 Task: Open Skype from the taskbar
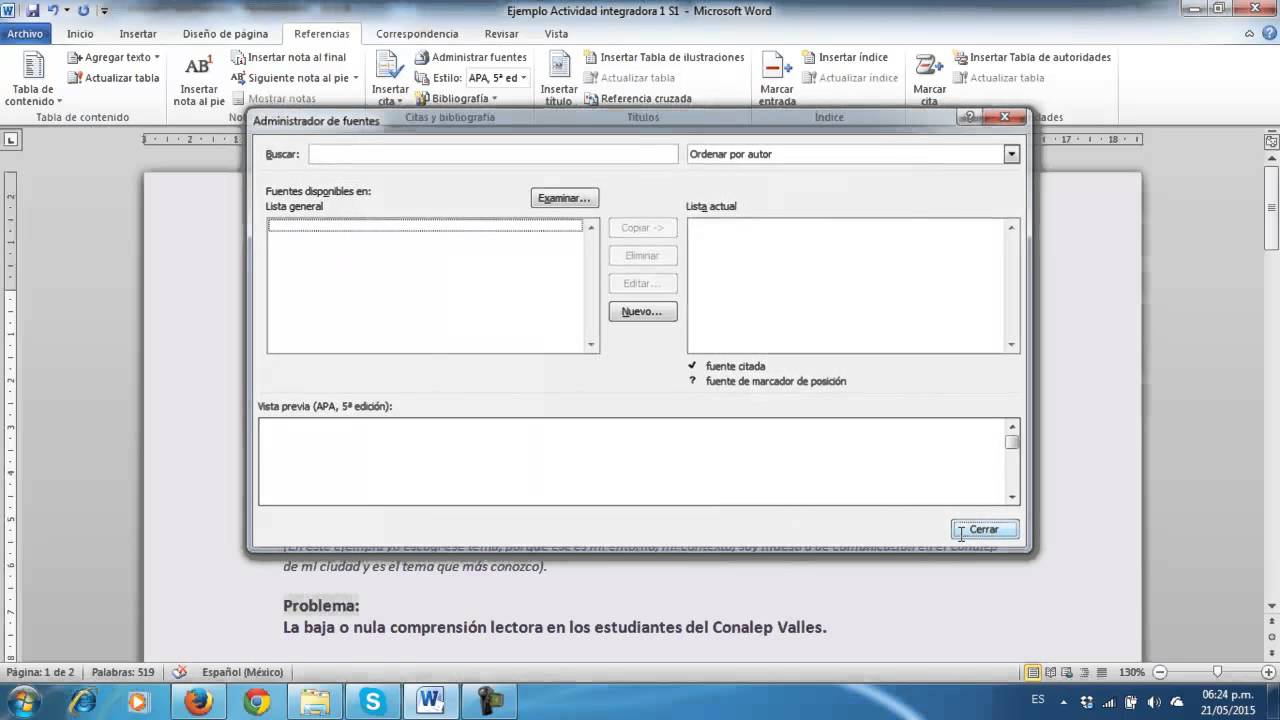click(x=373, y=701)
